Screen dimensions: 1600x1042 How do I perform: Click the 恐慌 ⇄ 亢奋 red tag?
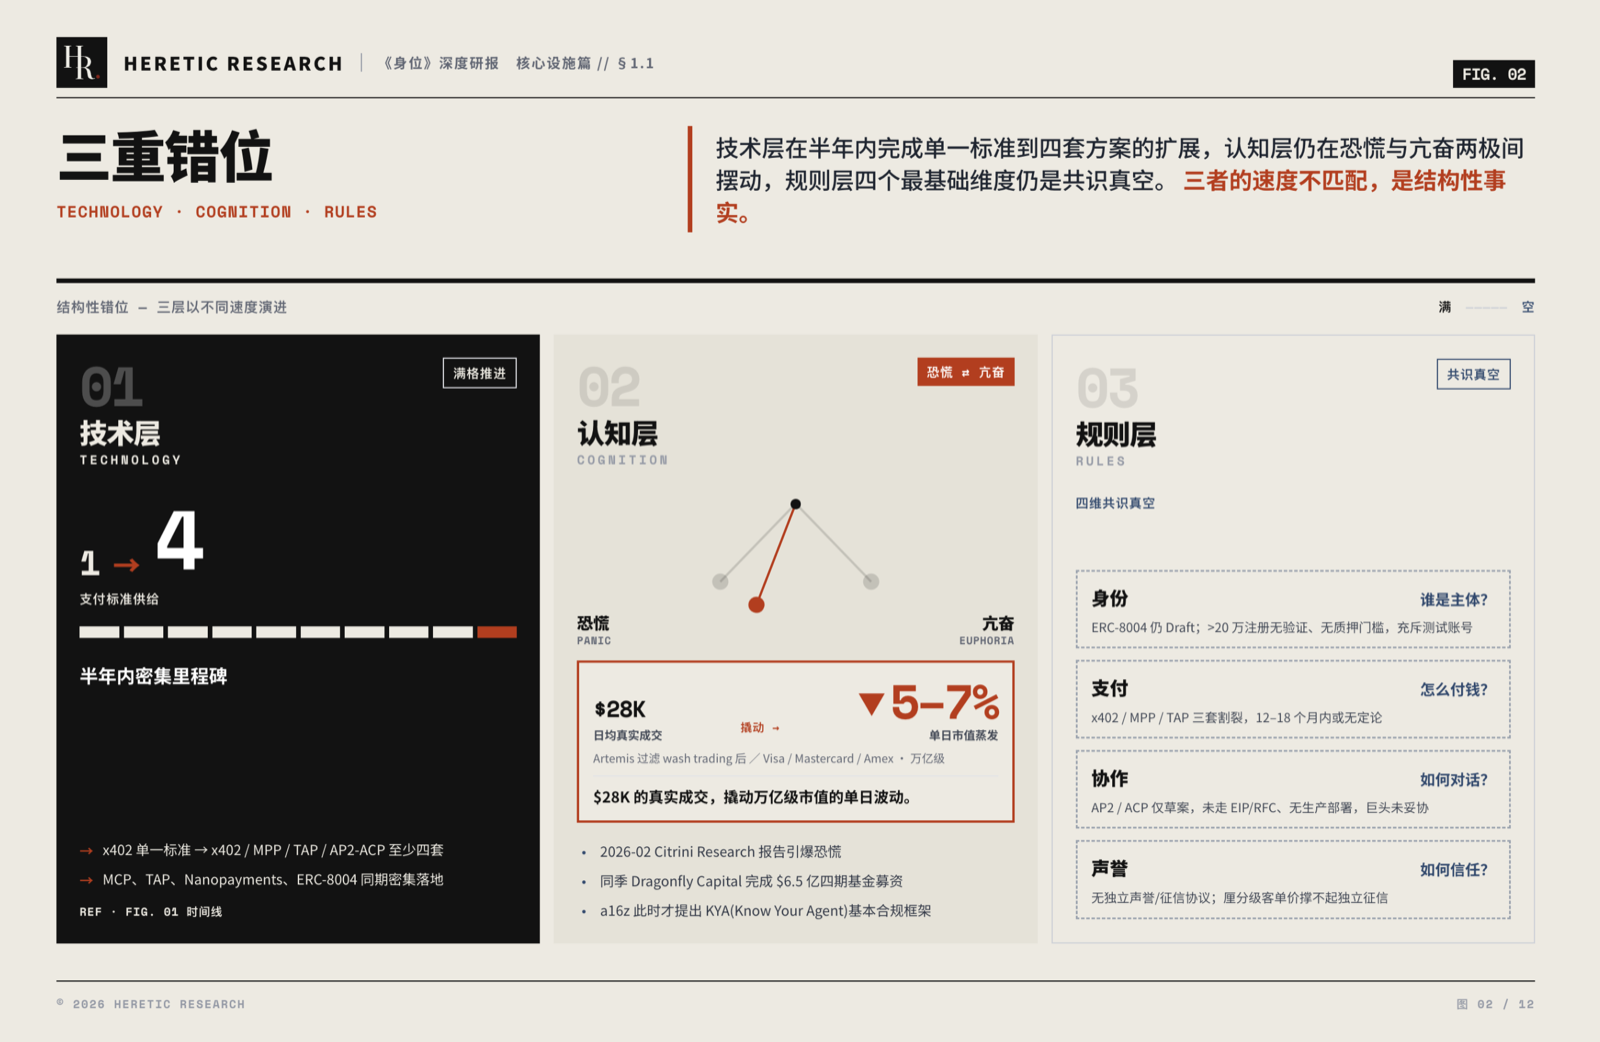(x=965, y=372)
